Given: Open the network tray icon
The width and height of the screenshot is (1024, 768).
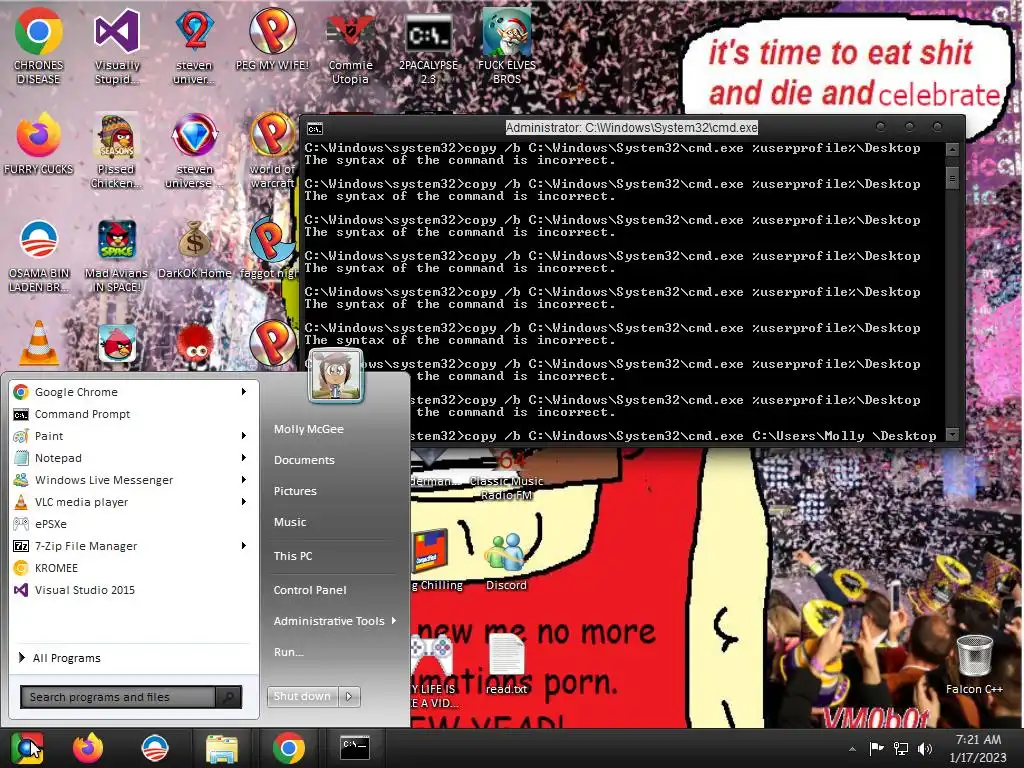Looking at the screenshot, I should point(901,748).
